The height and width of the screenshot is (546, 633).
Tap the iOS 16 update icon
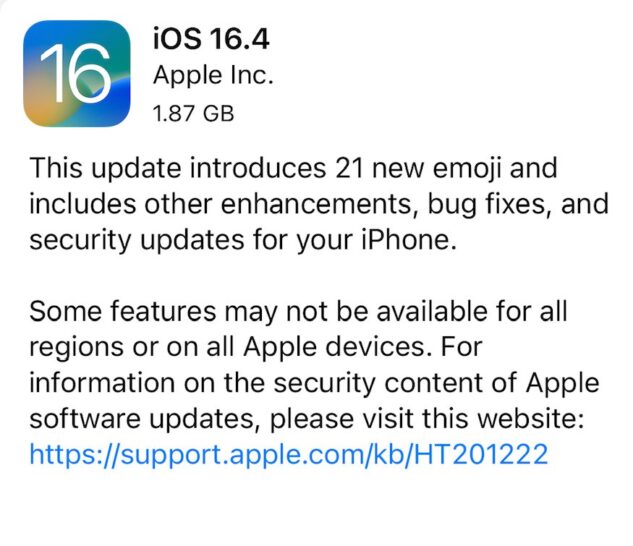pos(77,73)
